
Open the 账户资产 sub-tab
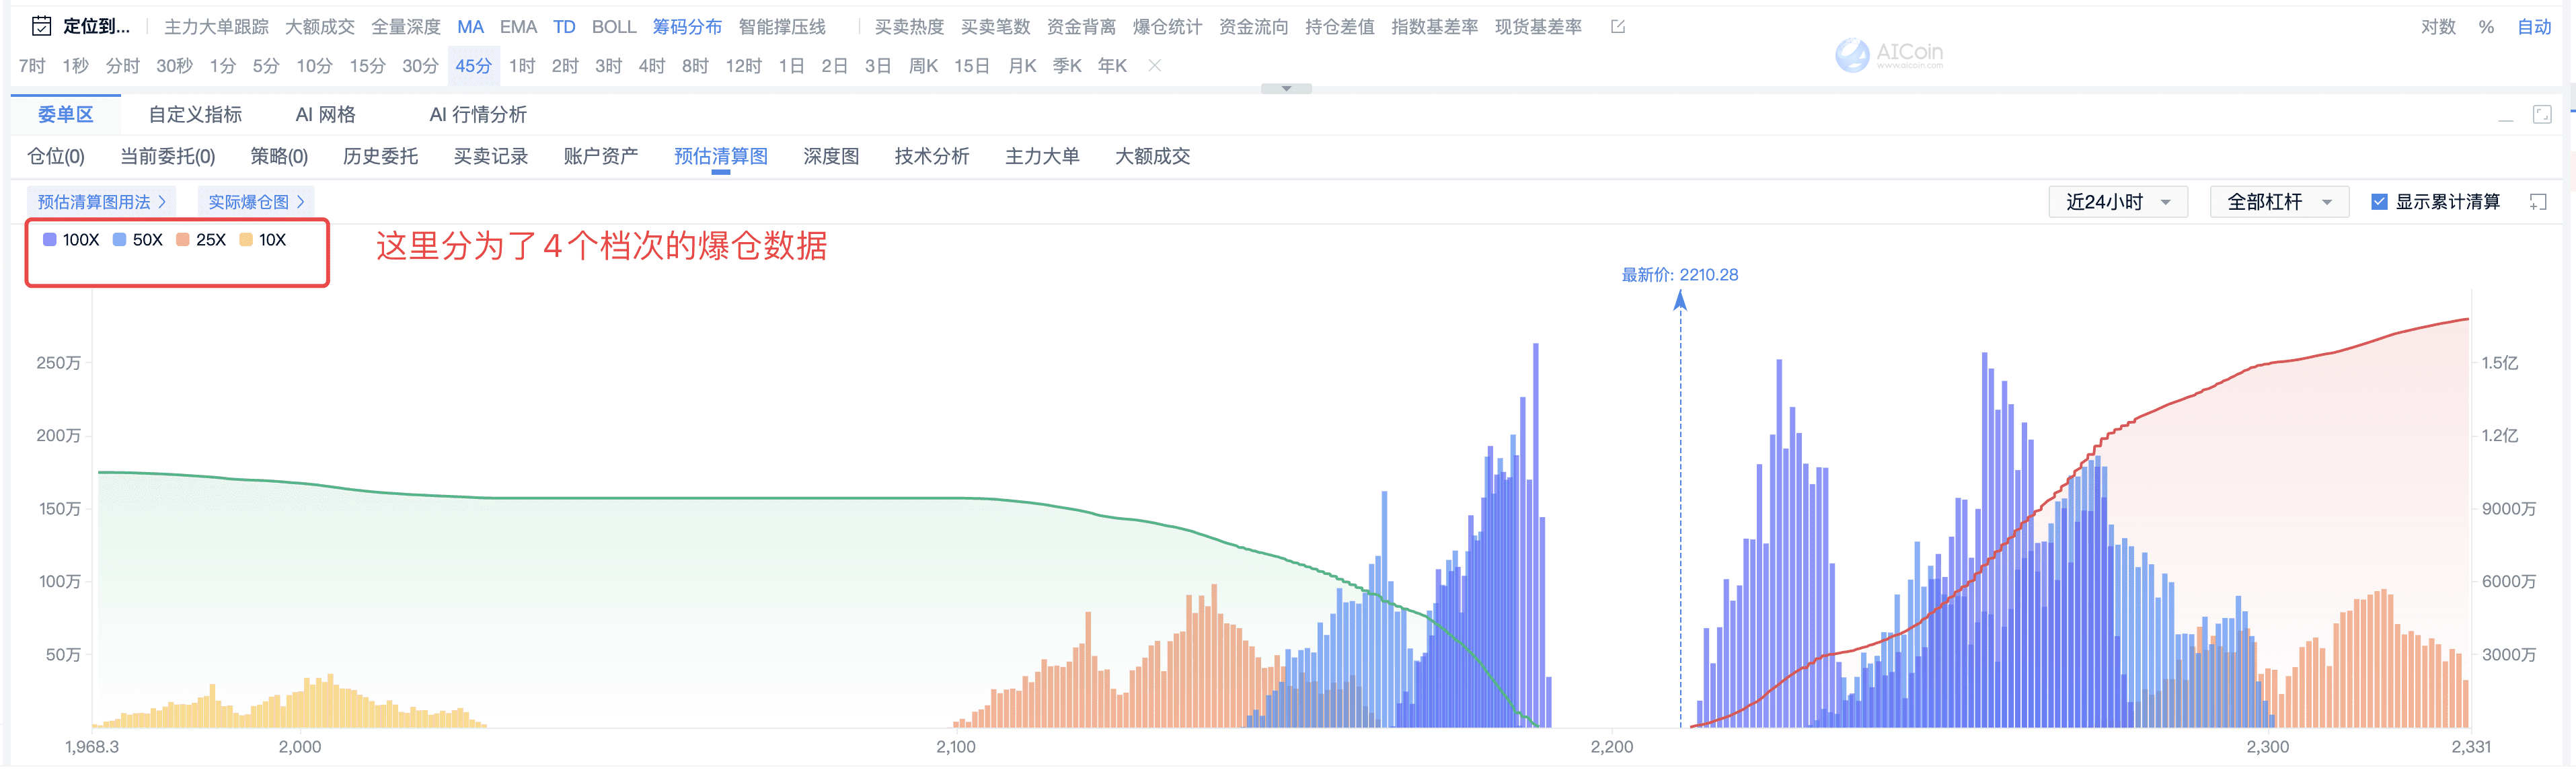pos(601,157)
